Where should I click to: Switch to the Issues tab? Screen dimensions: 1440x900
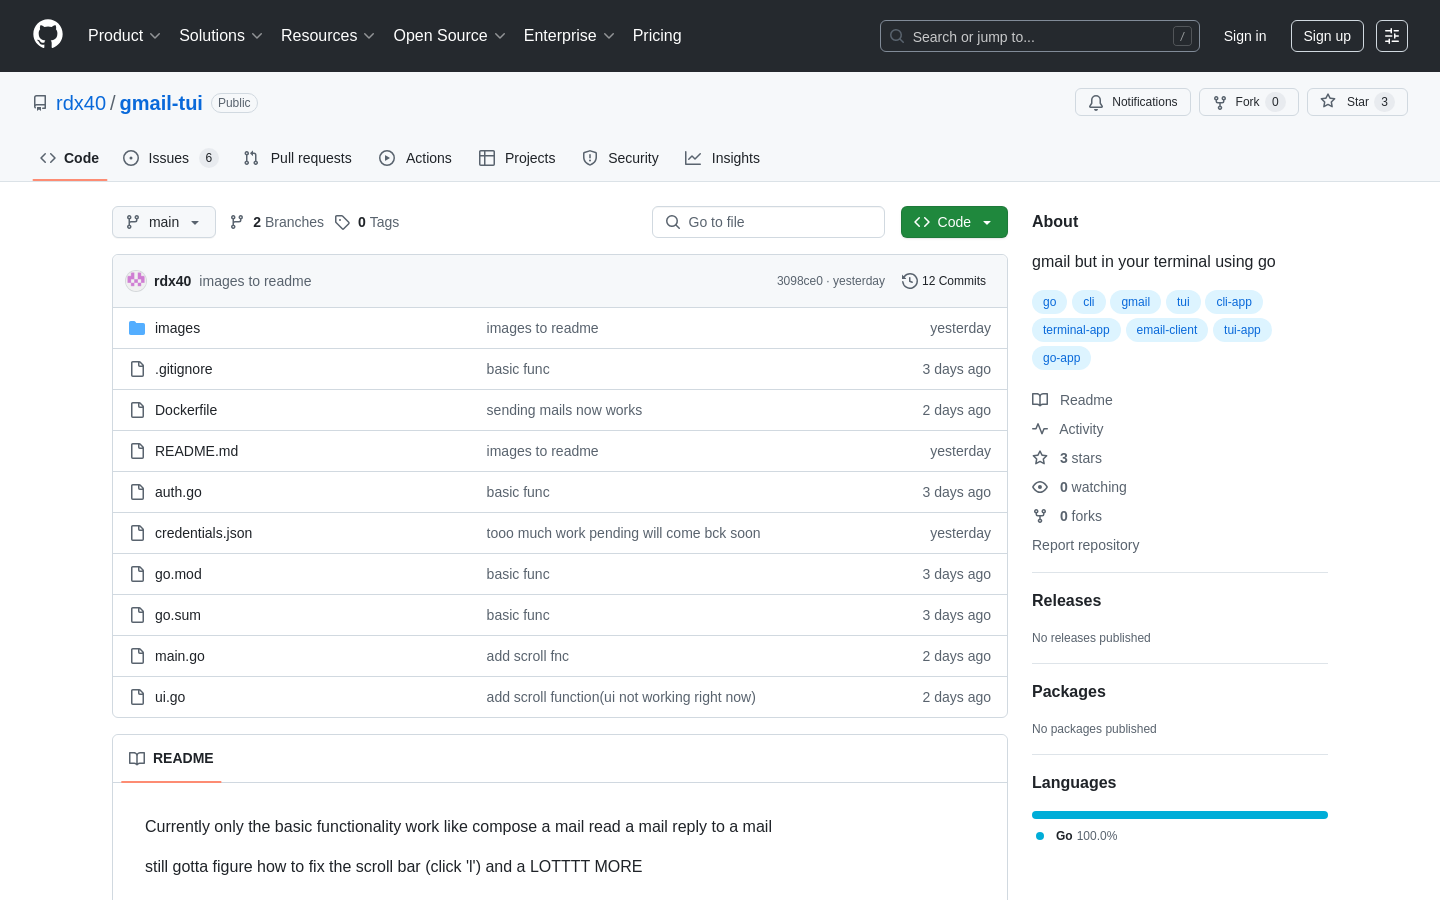tap(170, 158)
